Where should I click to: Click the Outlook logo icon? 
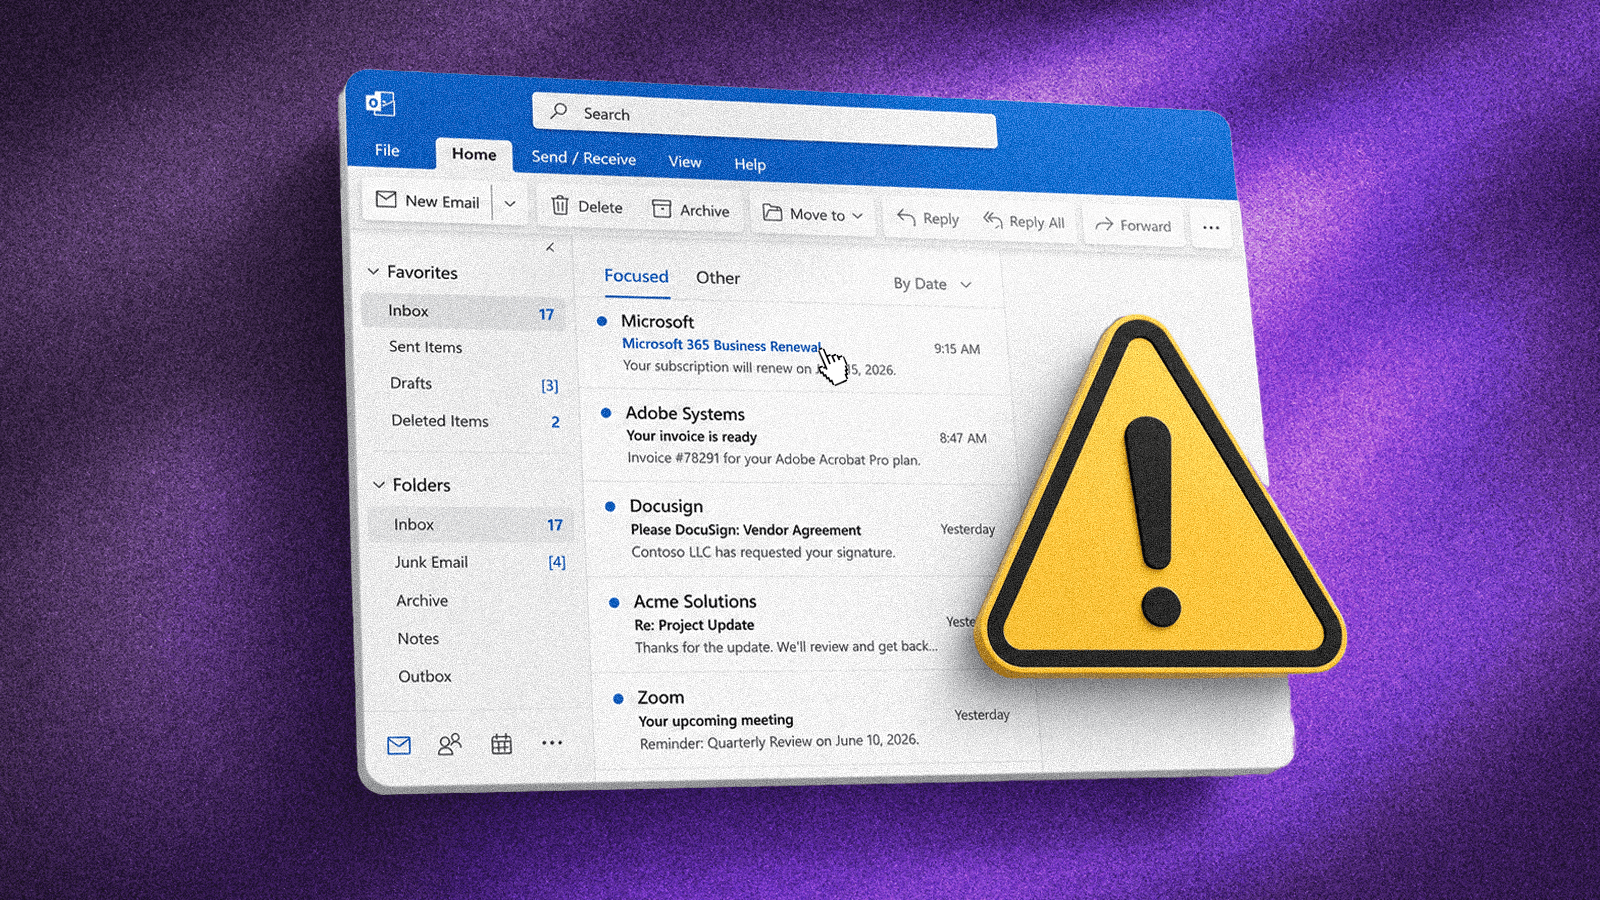(380, 103)
